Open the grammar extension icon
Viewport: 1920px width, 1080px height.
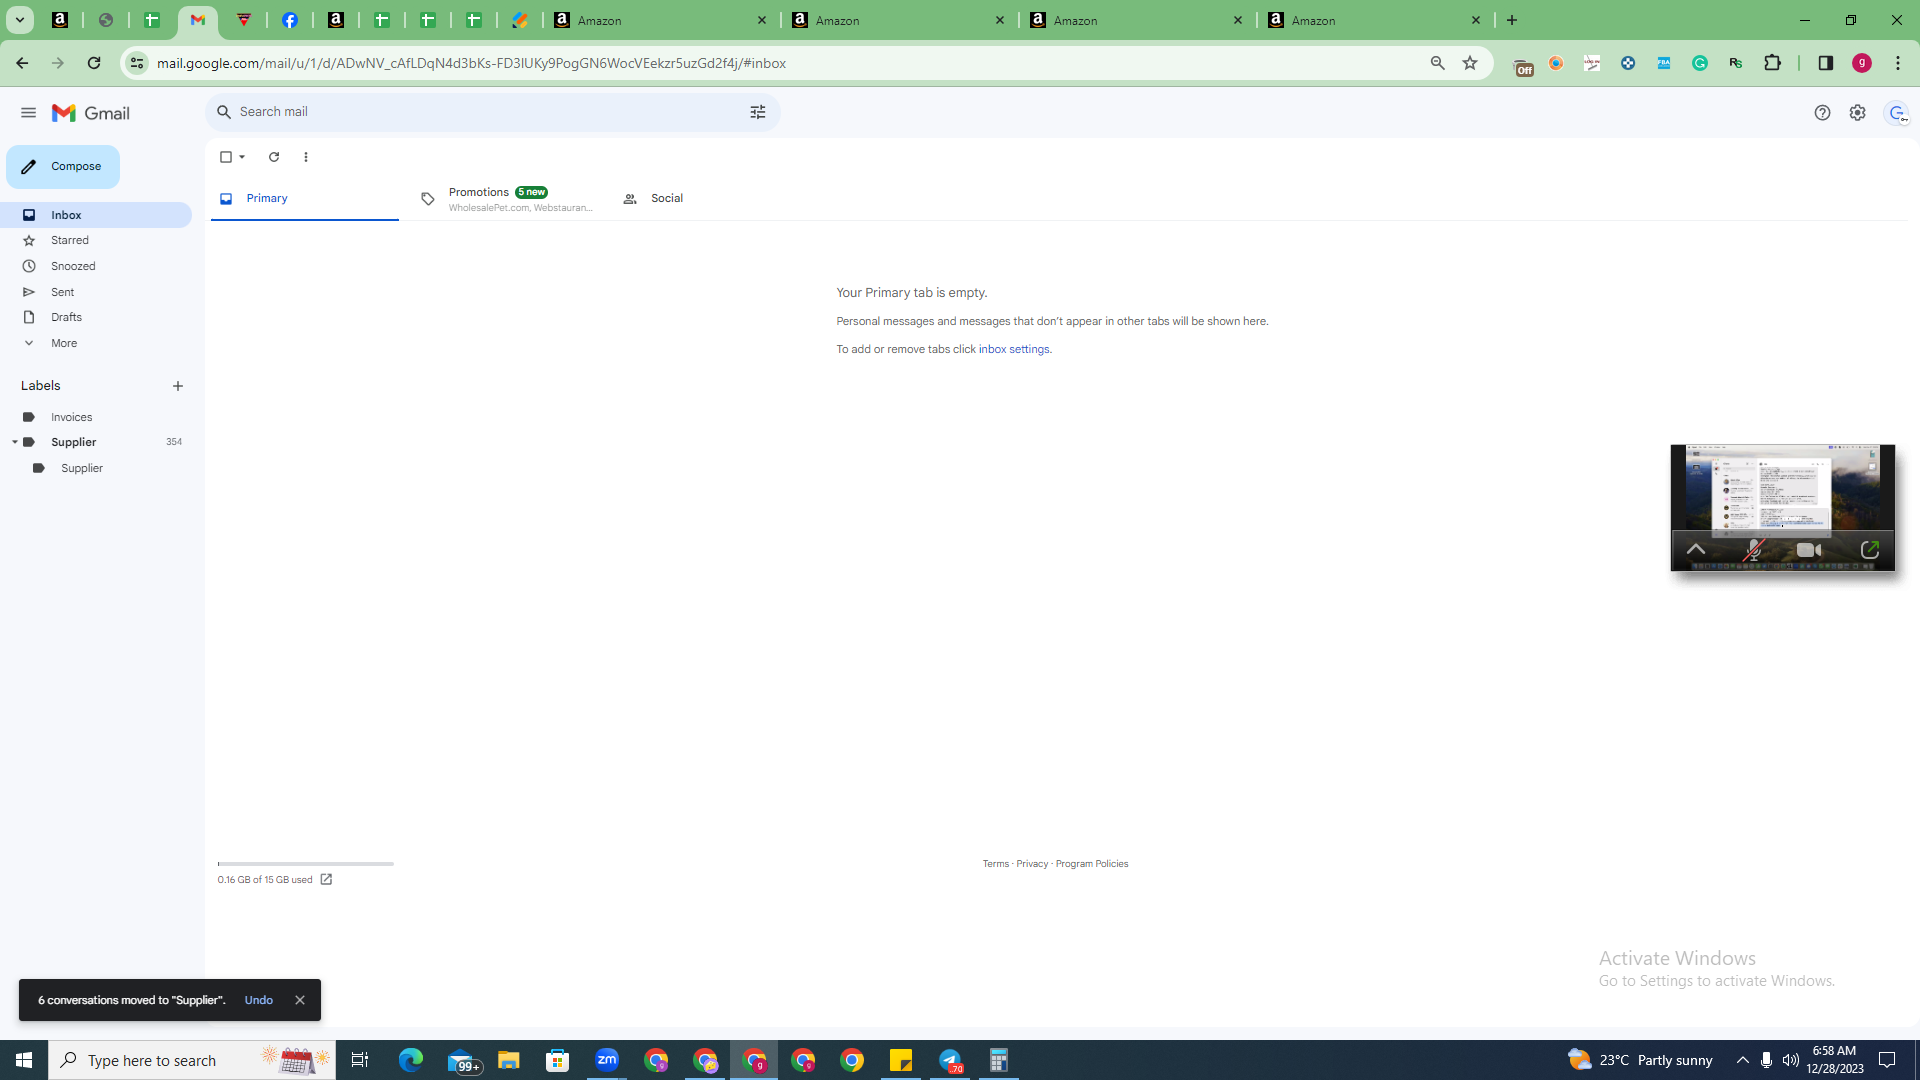point(1700,63)
